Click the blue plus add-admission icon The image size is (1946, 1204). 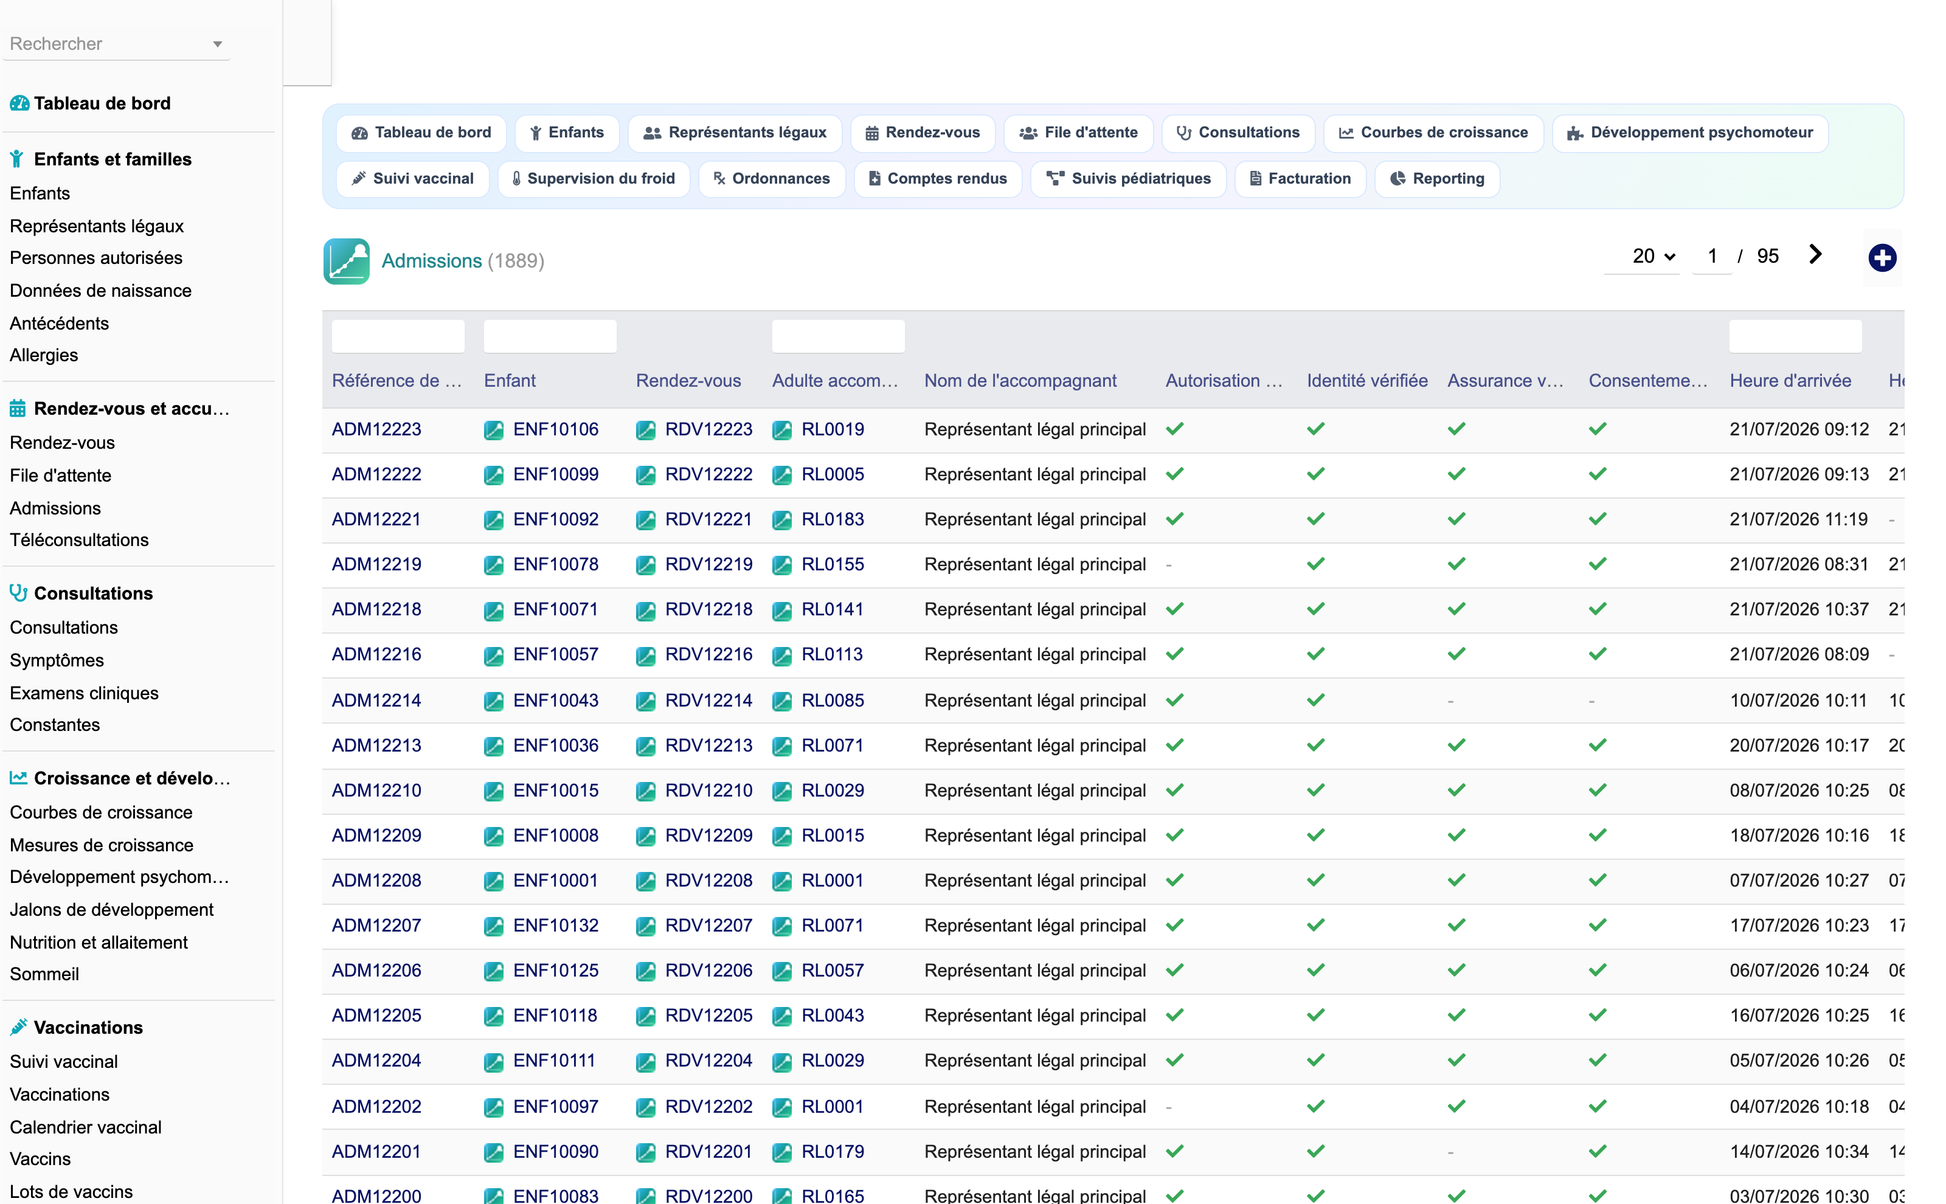[x=1882, y=258]
